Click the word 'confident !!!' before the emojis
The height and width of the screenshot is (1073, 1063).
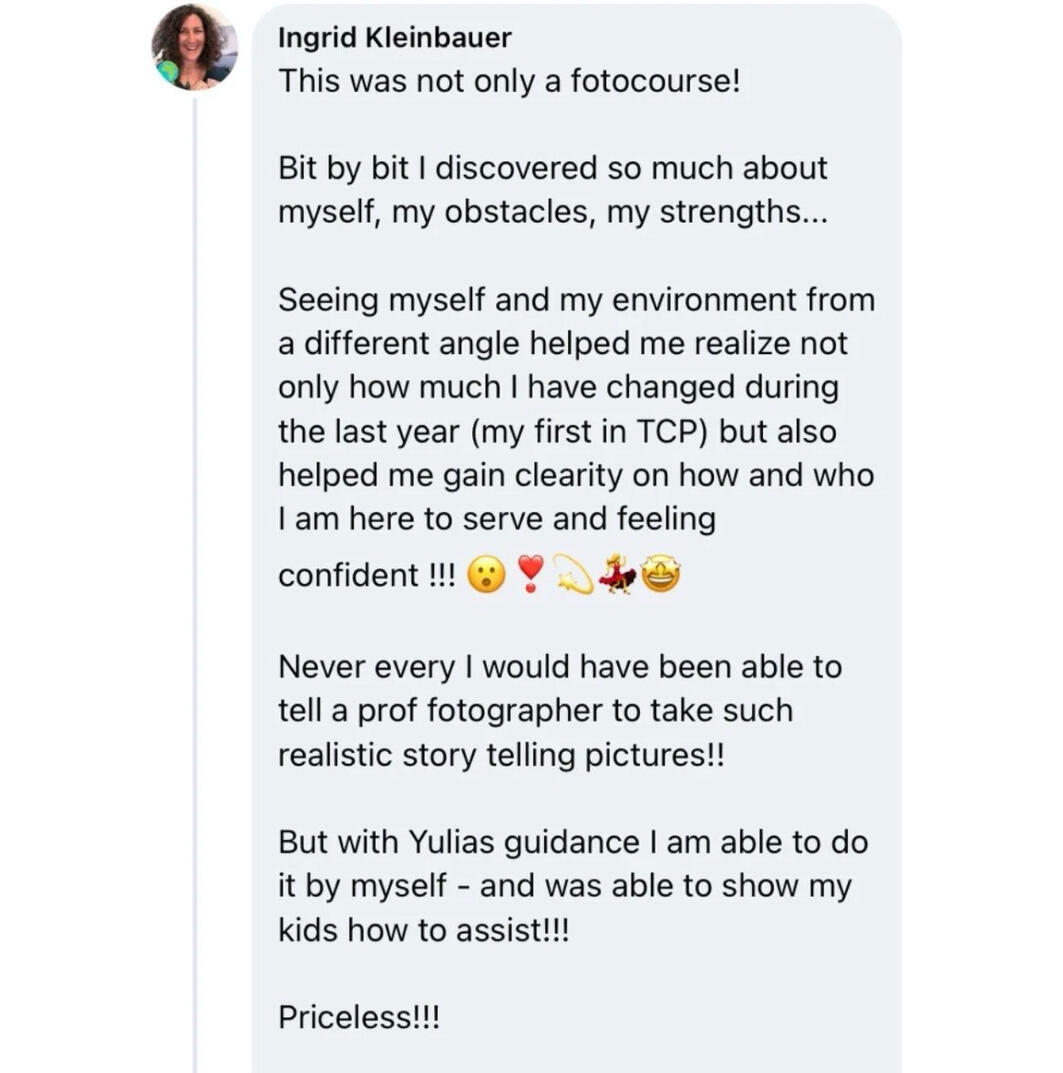(x=366, y=575)
